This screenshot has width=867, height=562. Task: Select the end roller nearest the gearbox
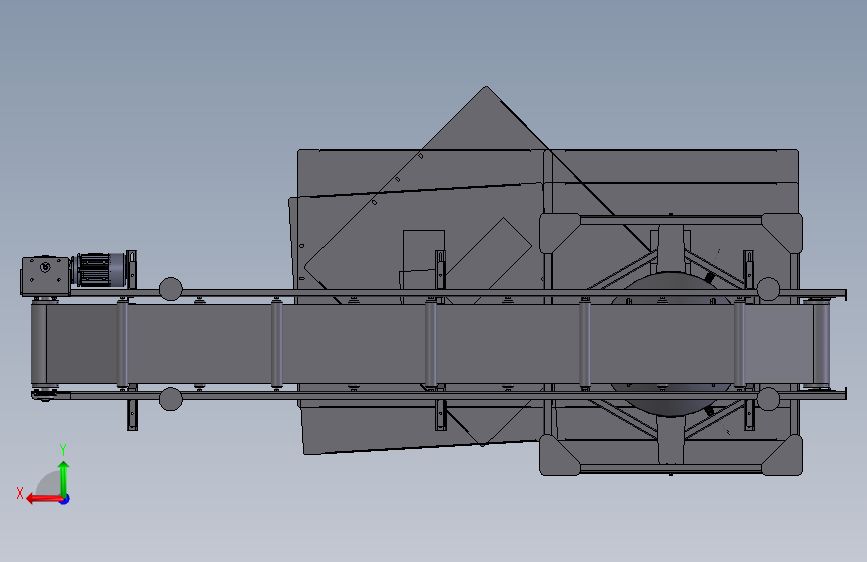click(39, 344)
